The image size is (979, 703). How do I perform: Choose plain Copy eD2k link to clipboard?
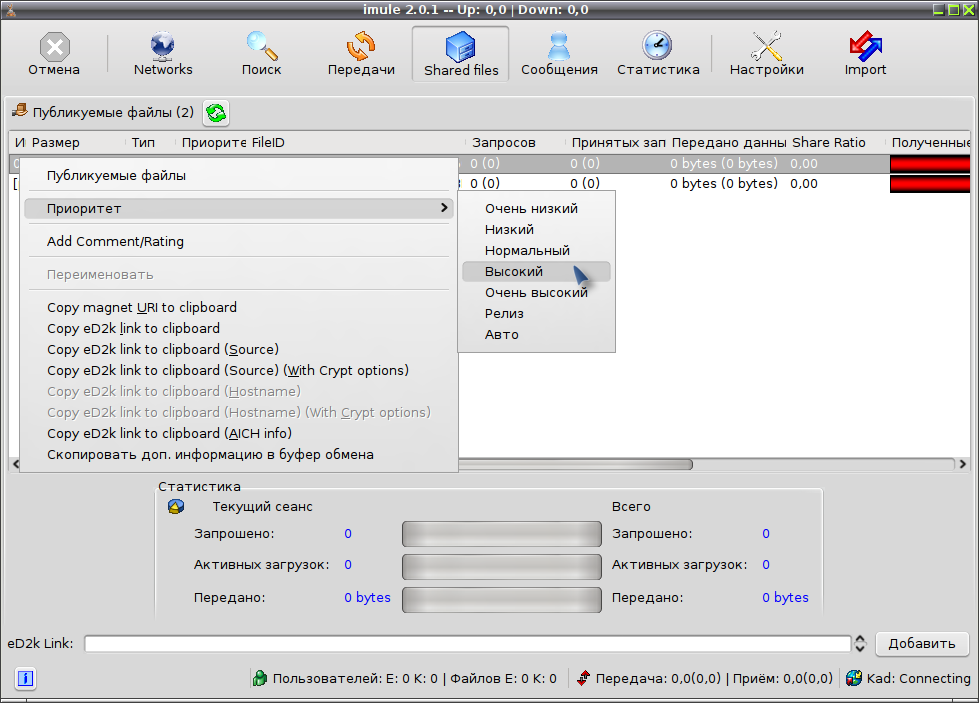(x=239, y=328)
